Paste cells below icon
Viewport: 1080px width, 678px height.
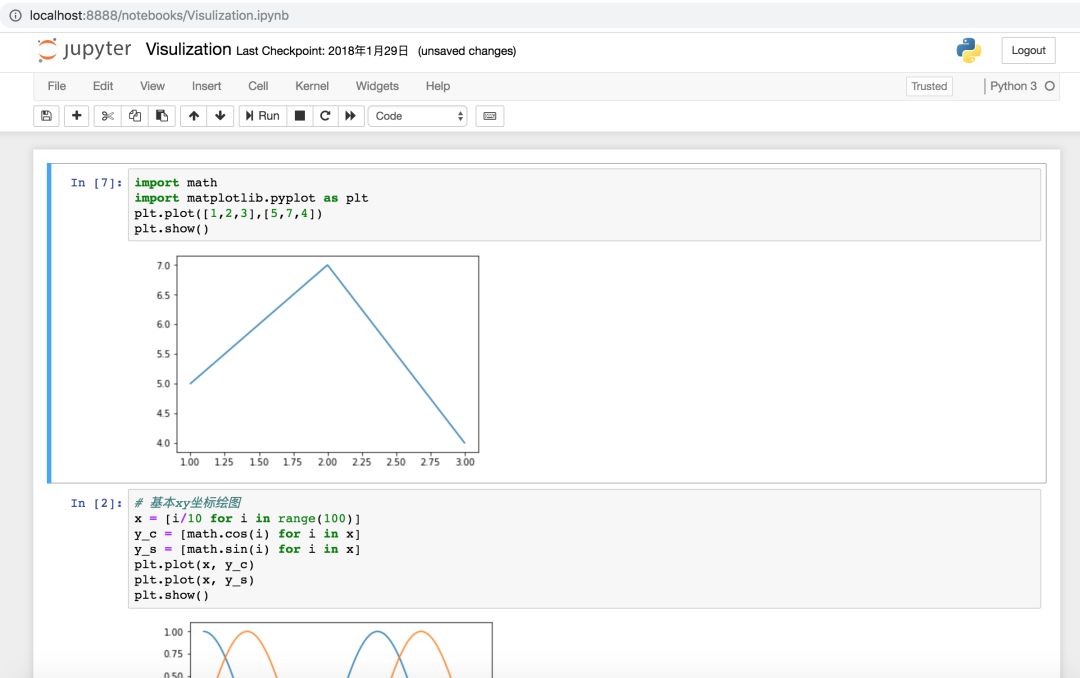pos(162,116)
